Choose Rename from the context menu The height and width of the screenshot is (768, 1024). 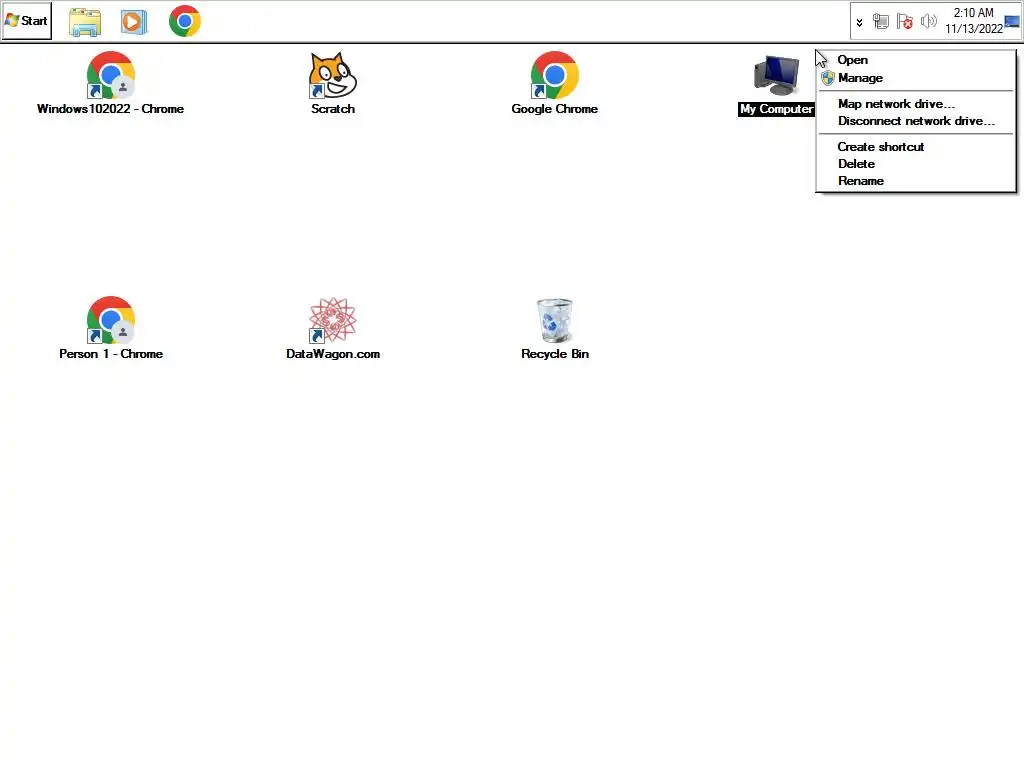pyautogui.click(x=916, y=181)
